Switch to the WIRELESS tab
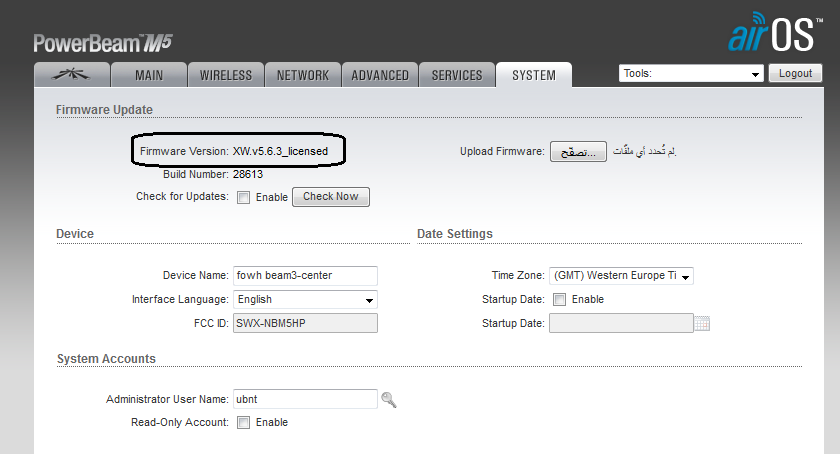This screenshot has height=454, width=840. point(226,75)
